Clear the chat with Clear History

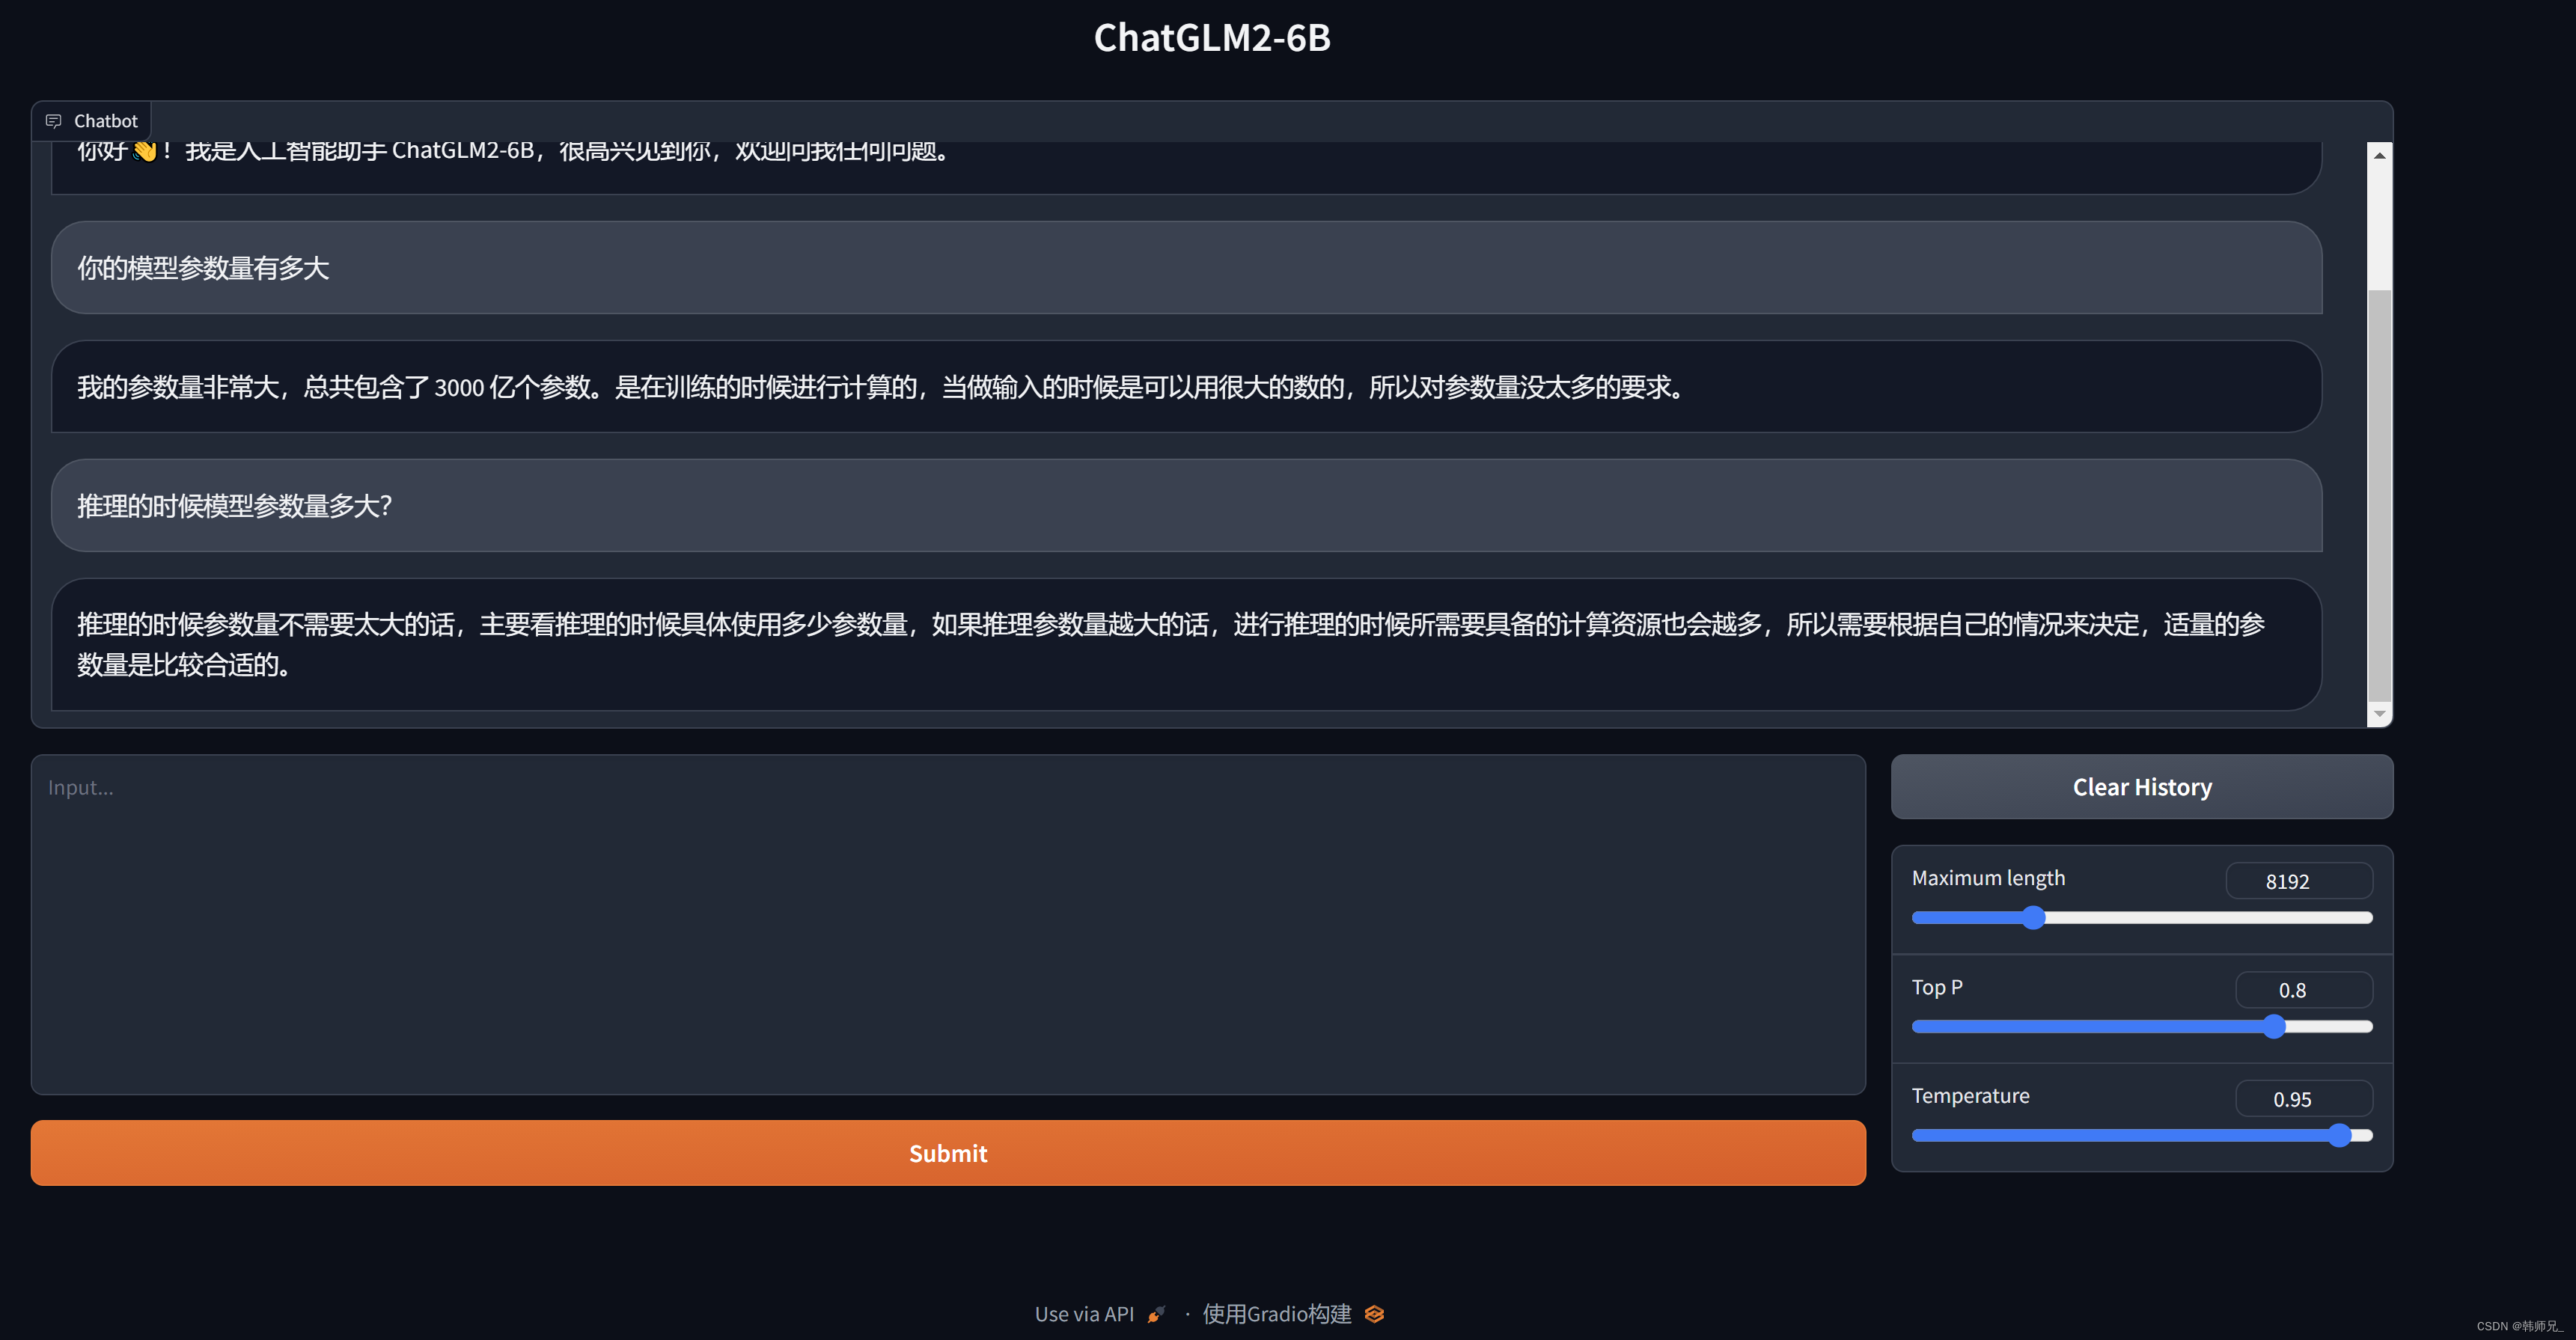click(x=2142, y=787)
